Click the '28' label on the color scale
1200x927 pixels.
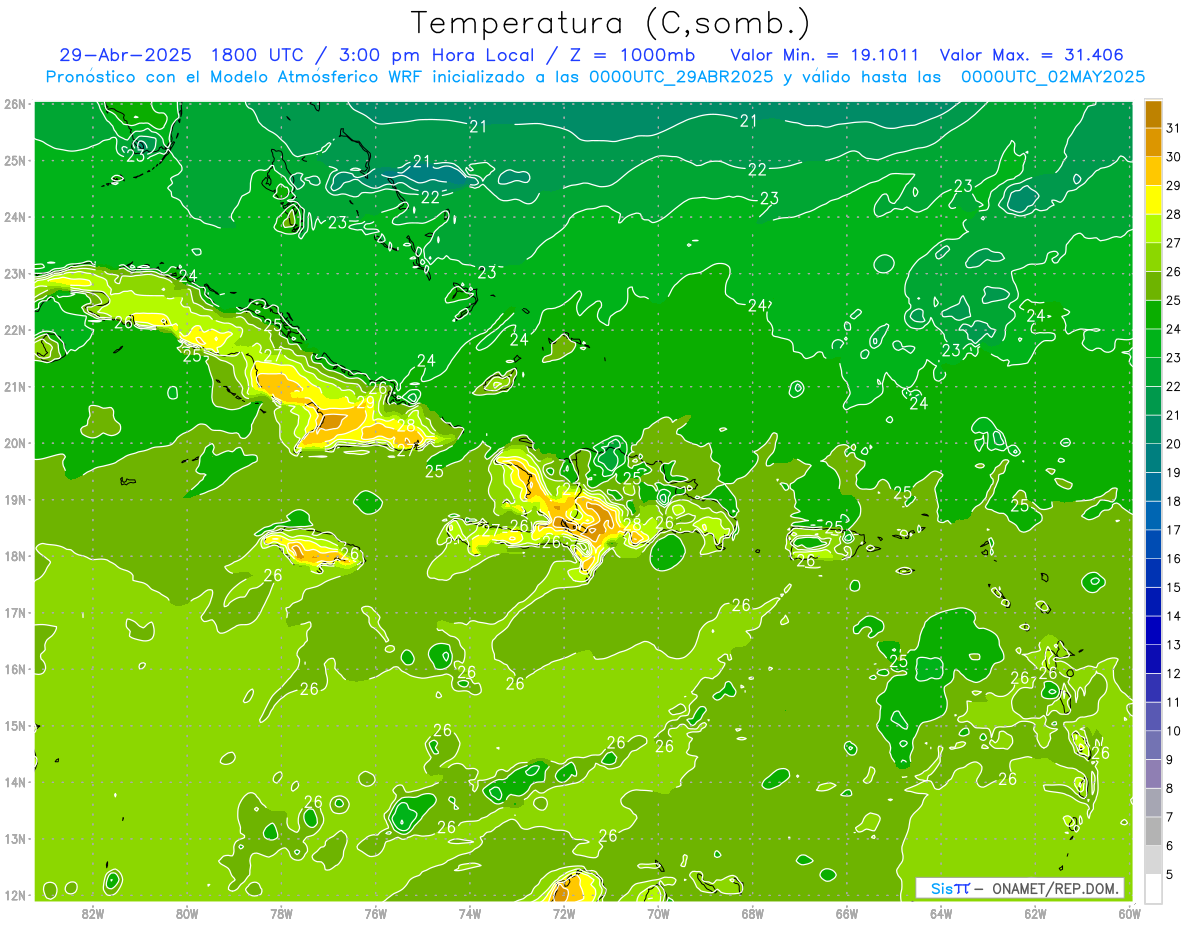(1173, 214)
